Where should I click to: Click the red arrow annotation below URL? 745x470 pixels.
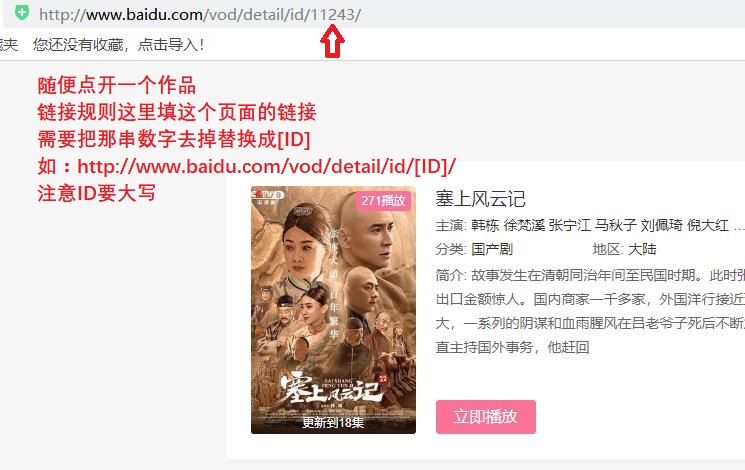332,41
